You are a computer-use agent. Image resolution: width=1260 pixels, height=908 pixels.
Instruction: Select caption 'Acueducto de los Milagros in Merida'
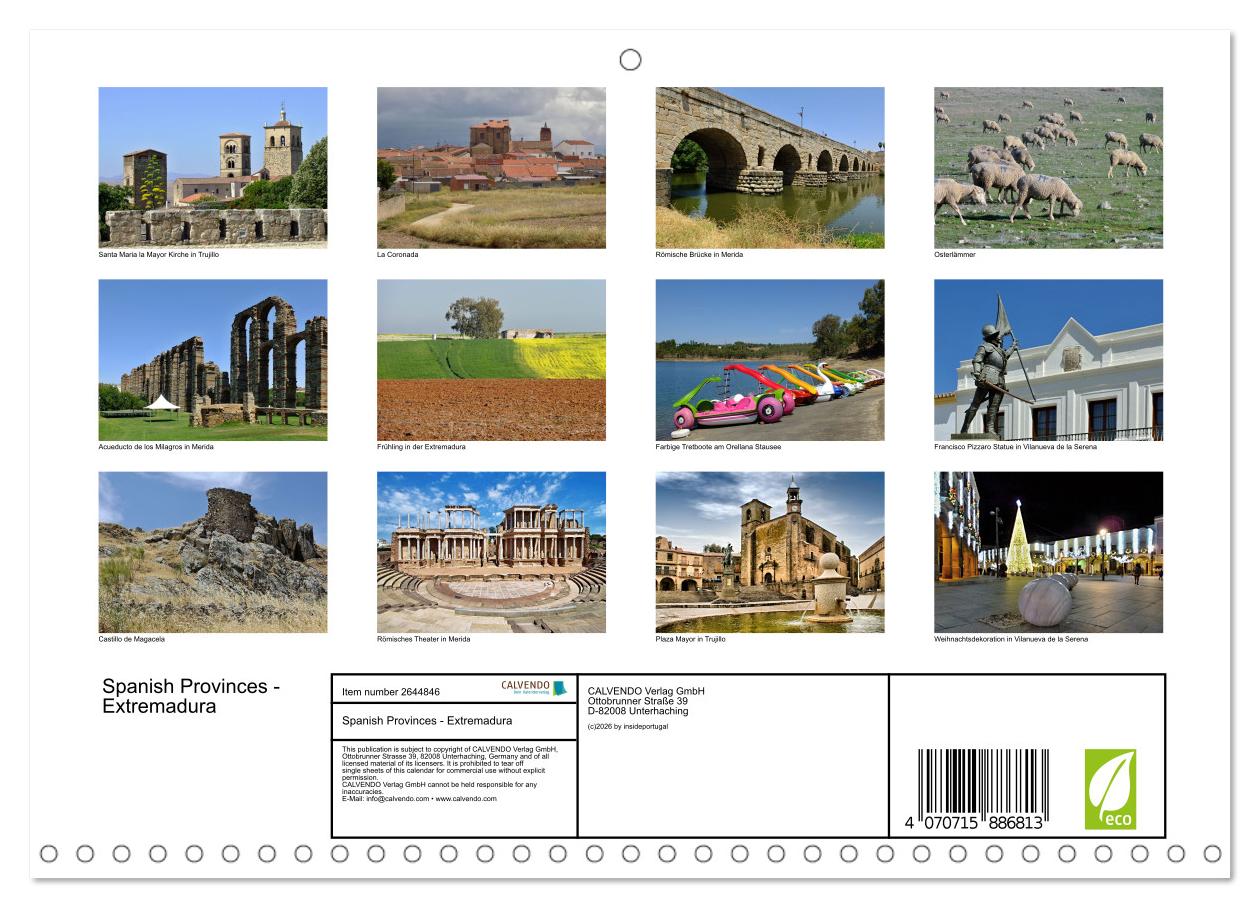pos(156,447)
